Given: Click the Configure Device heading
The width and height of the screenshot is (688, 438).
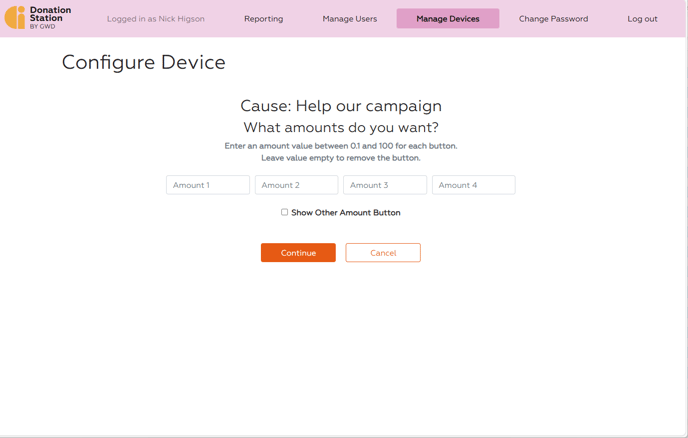Looking at the screenshot, I should 143,62.
